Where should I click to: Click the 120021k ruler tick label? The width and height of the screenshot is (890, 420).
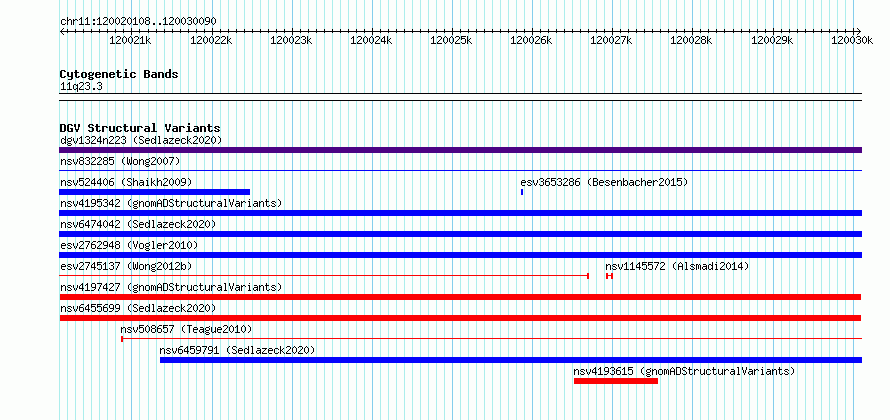[131, 40]
